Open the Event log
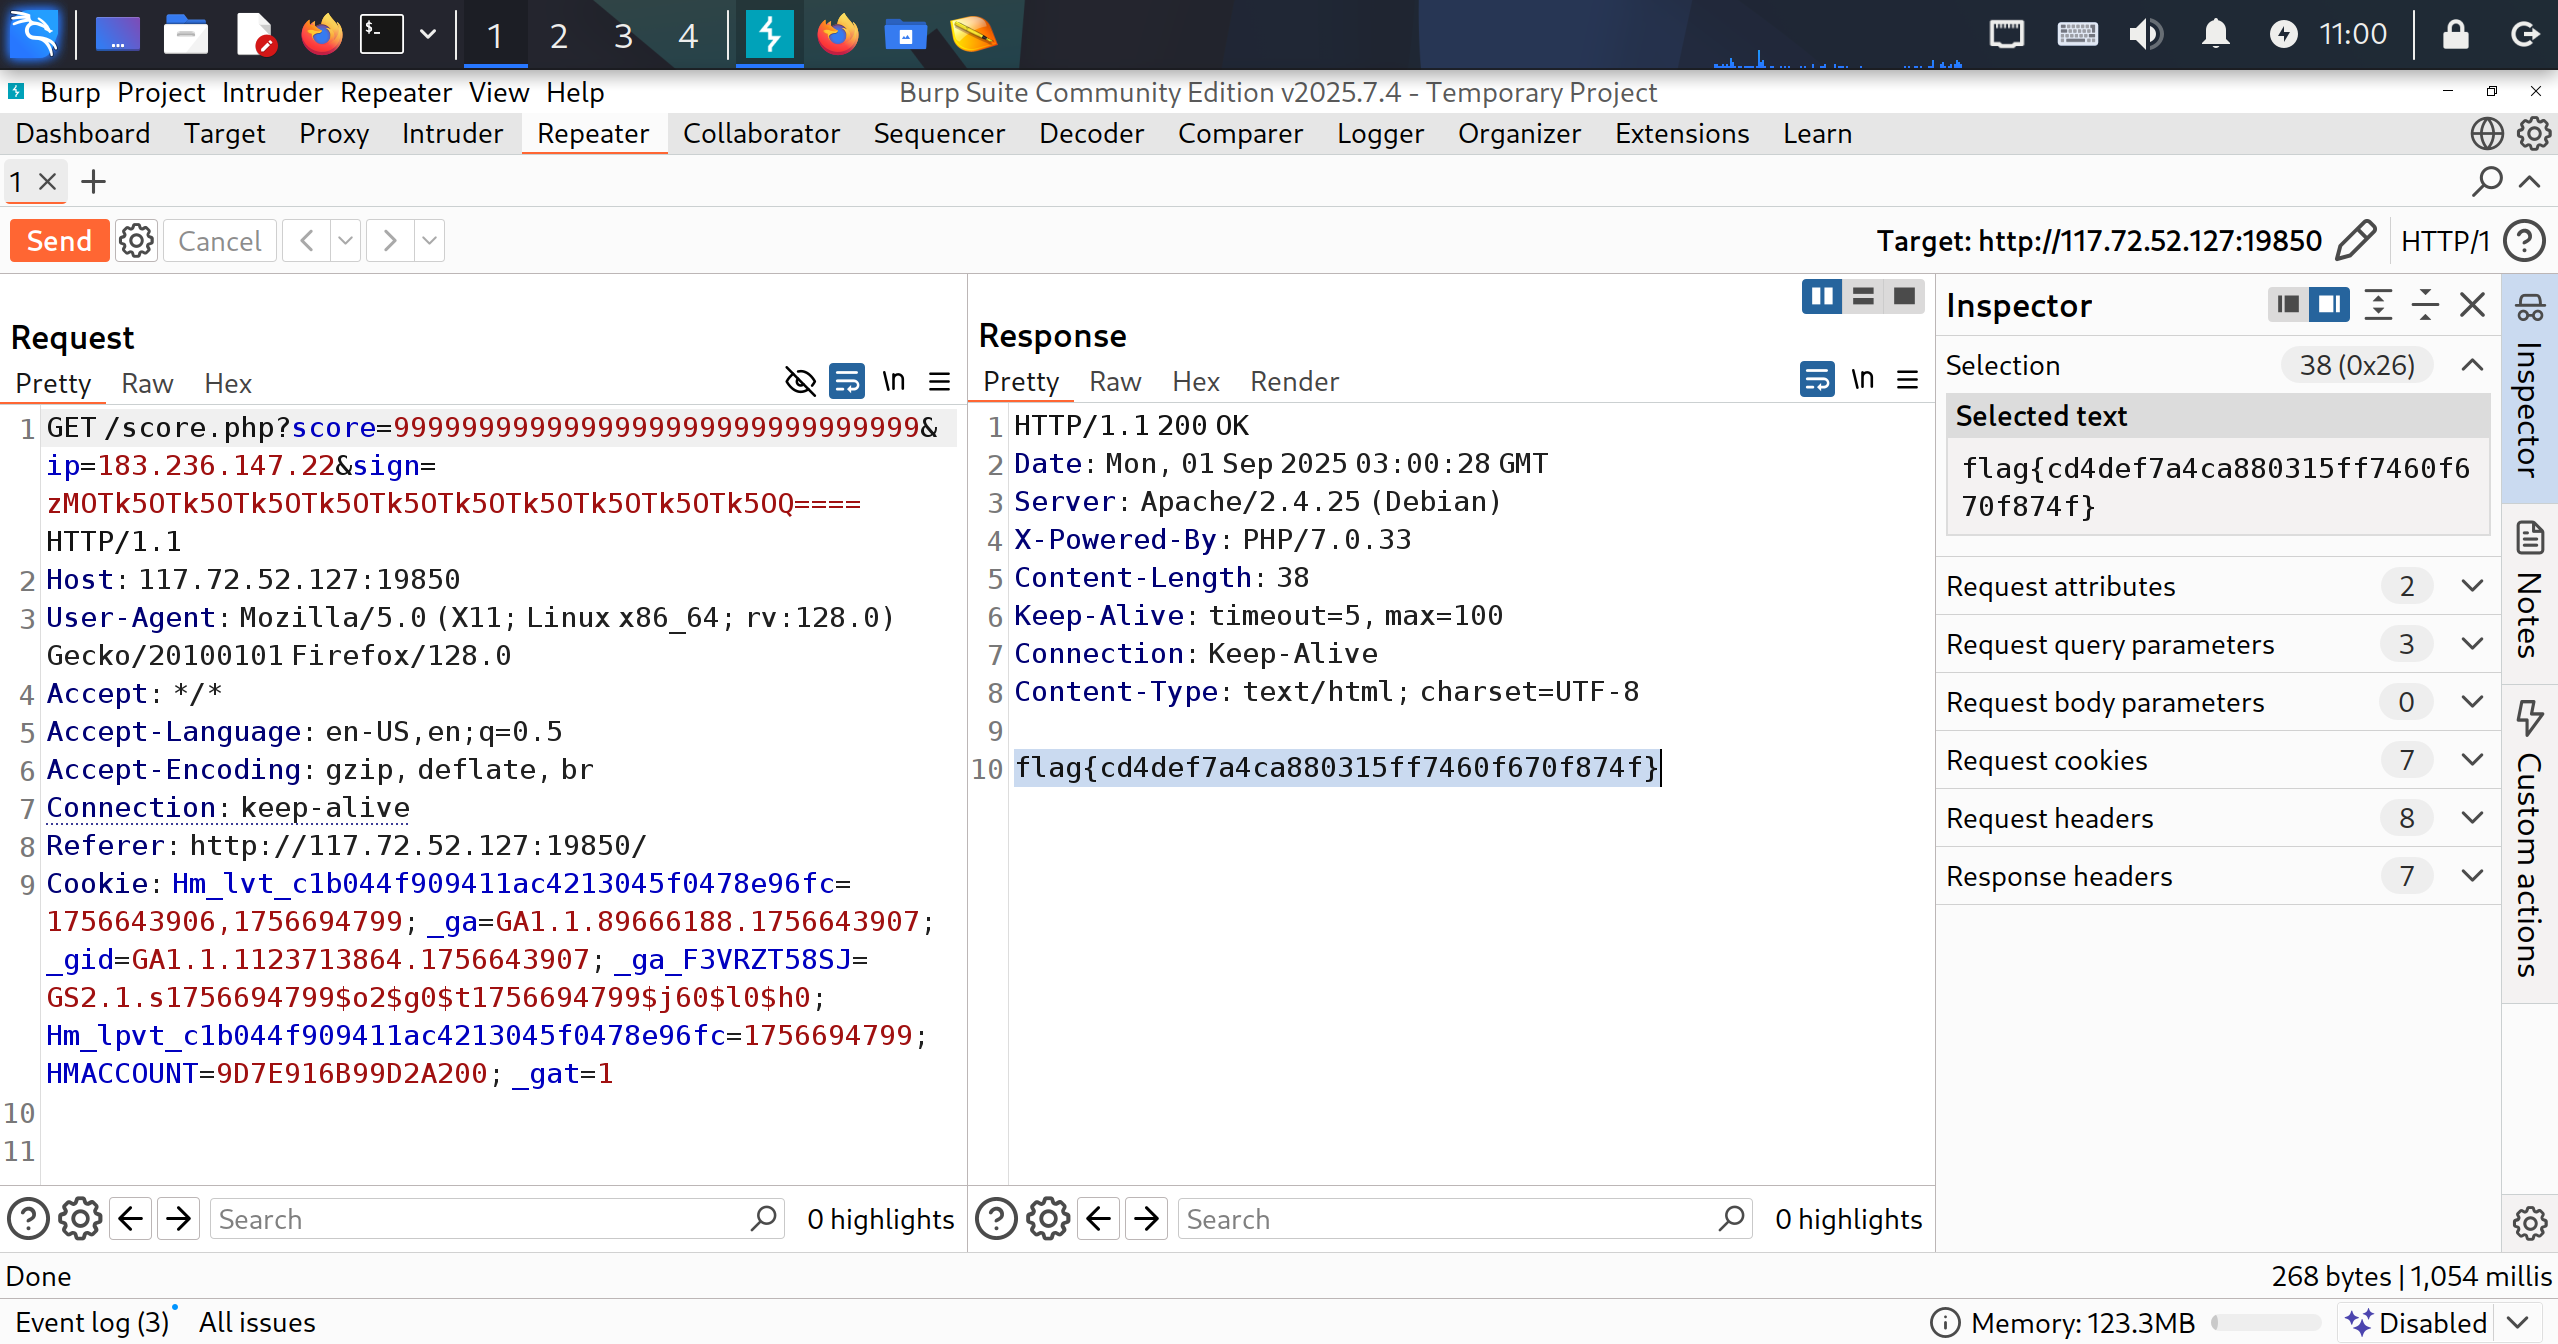Image resolution: width=2558 pixels, height=1344 pixels. tap(92, 1322)
